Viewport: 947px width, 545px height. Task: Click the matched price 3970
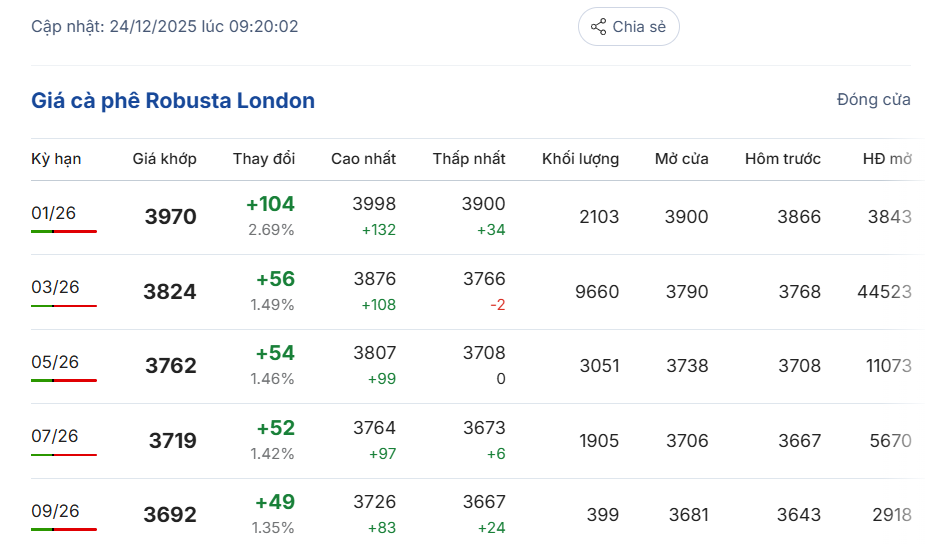tap(170, 217)
